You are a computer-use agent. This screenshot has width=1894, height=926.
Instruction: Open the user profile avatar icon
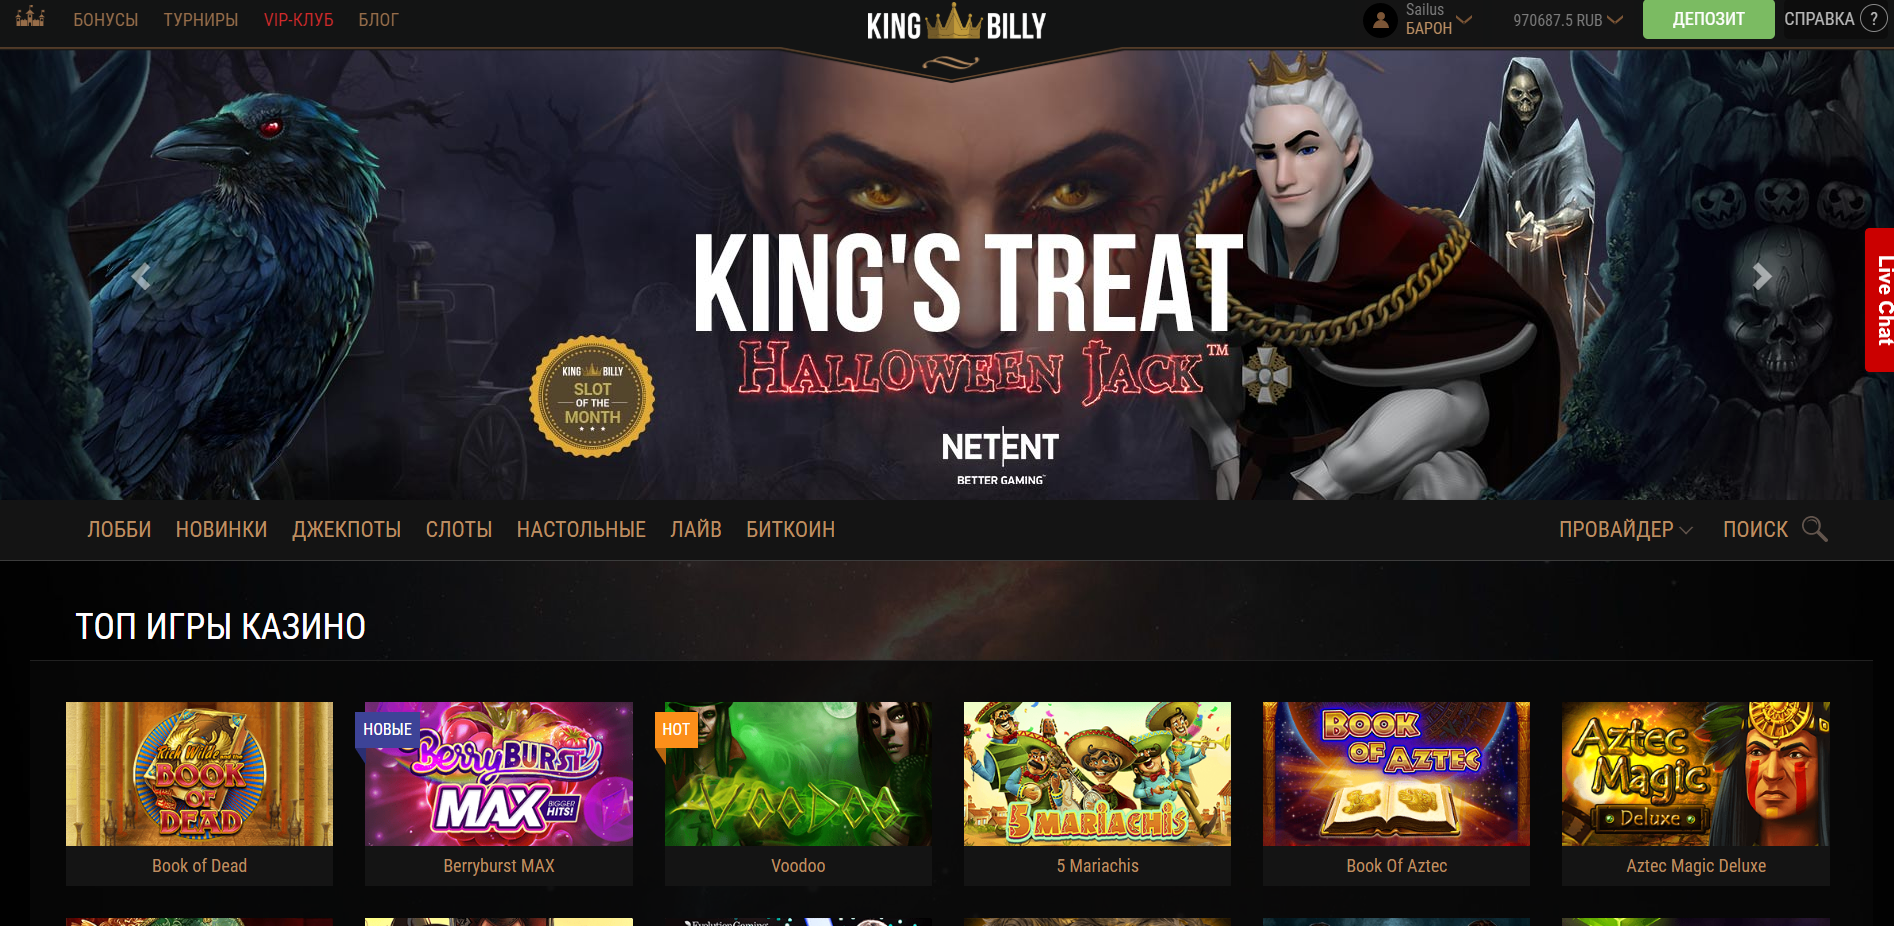(x=1380, y=19)
